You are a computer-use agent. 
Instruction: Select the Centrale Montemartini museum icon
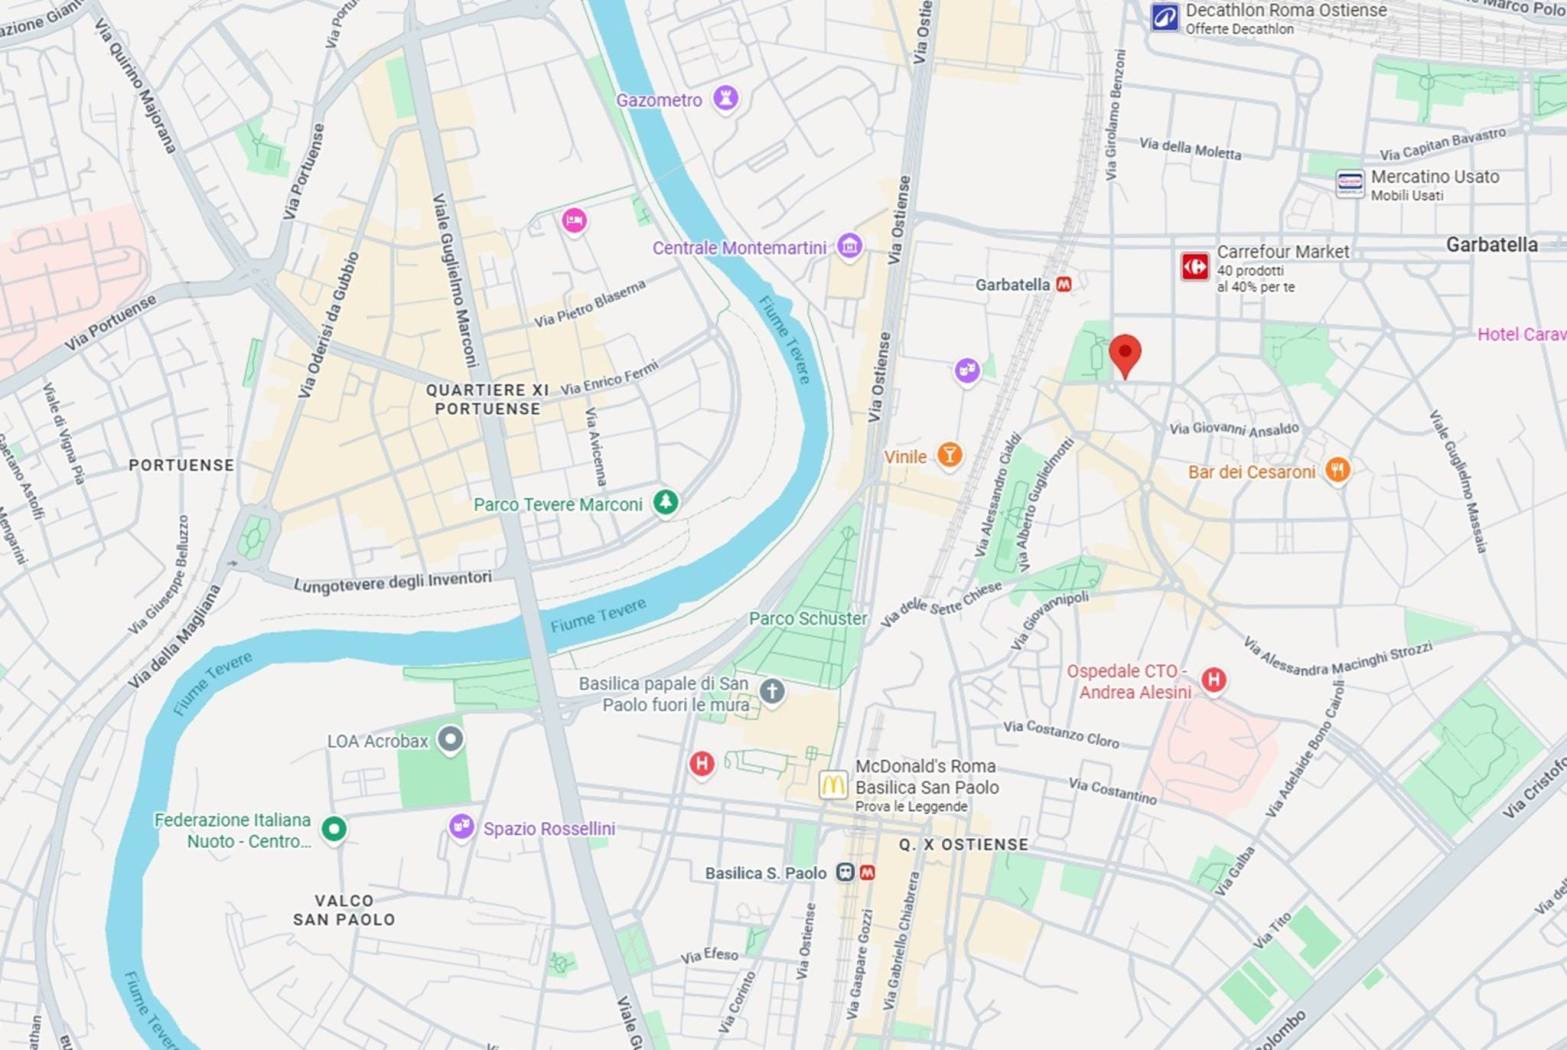click(849, 246)
